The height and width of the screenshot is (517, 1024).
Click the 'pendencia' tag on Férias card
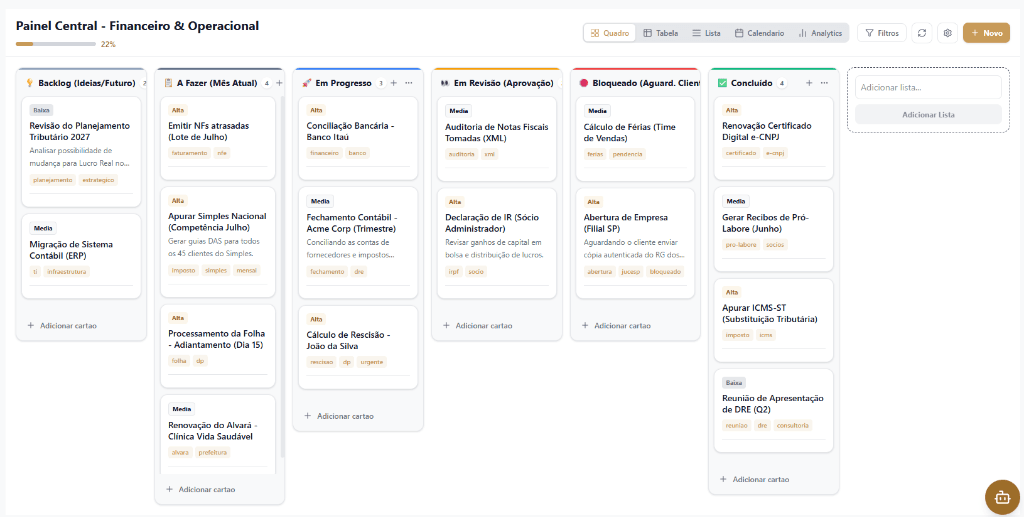pos(628,154)
